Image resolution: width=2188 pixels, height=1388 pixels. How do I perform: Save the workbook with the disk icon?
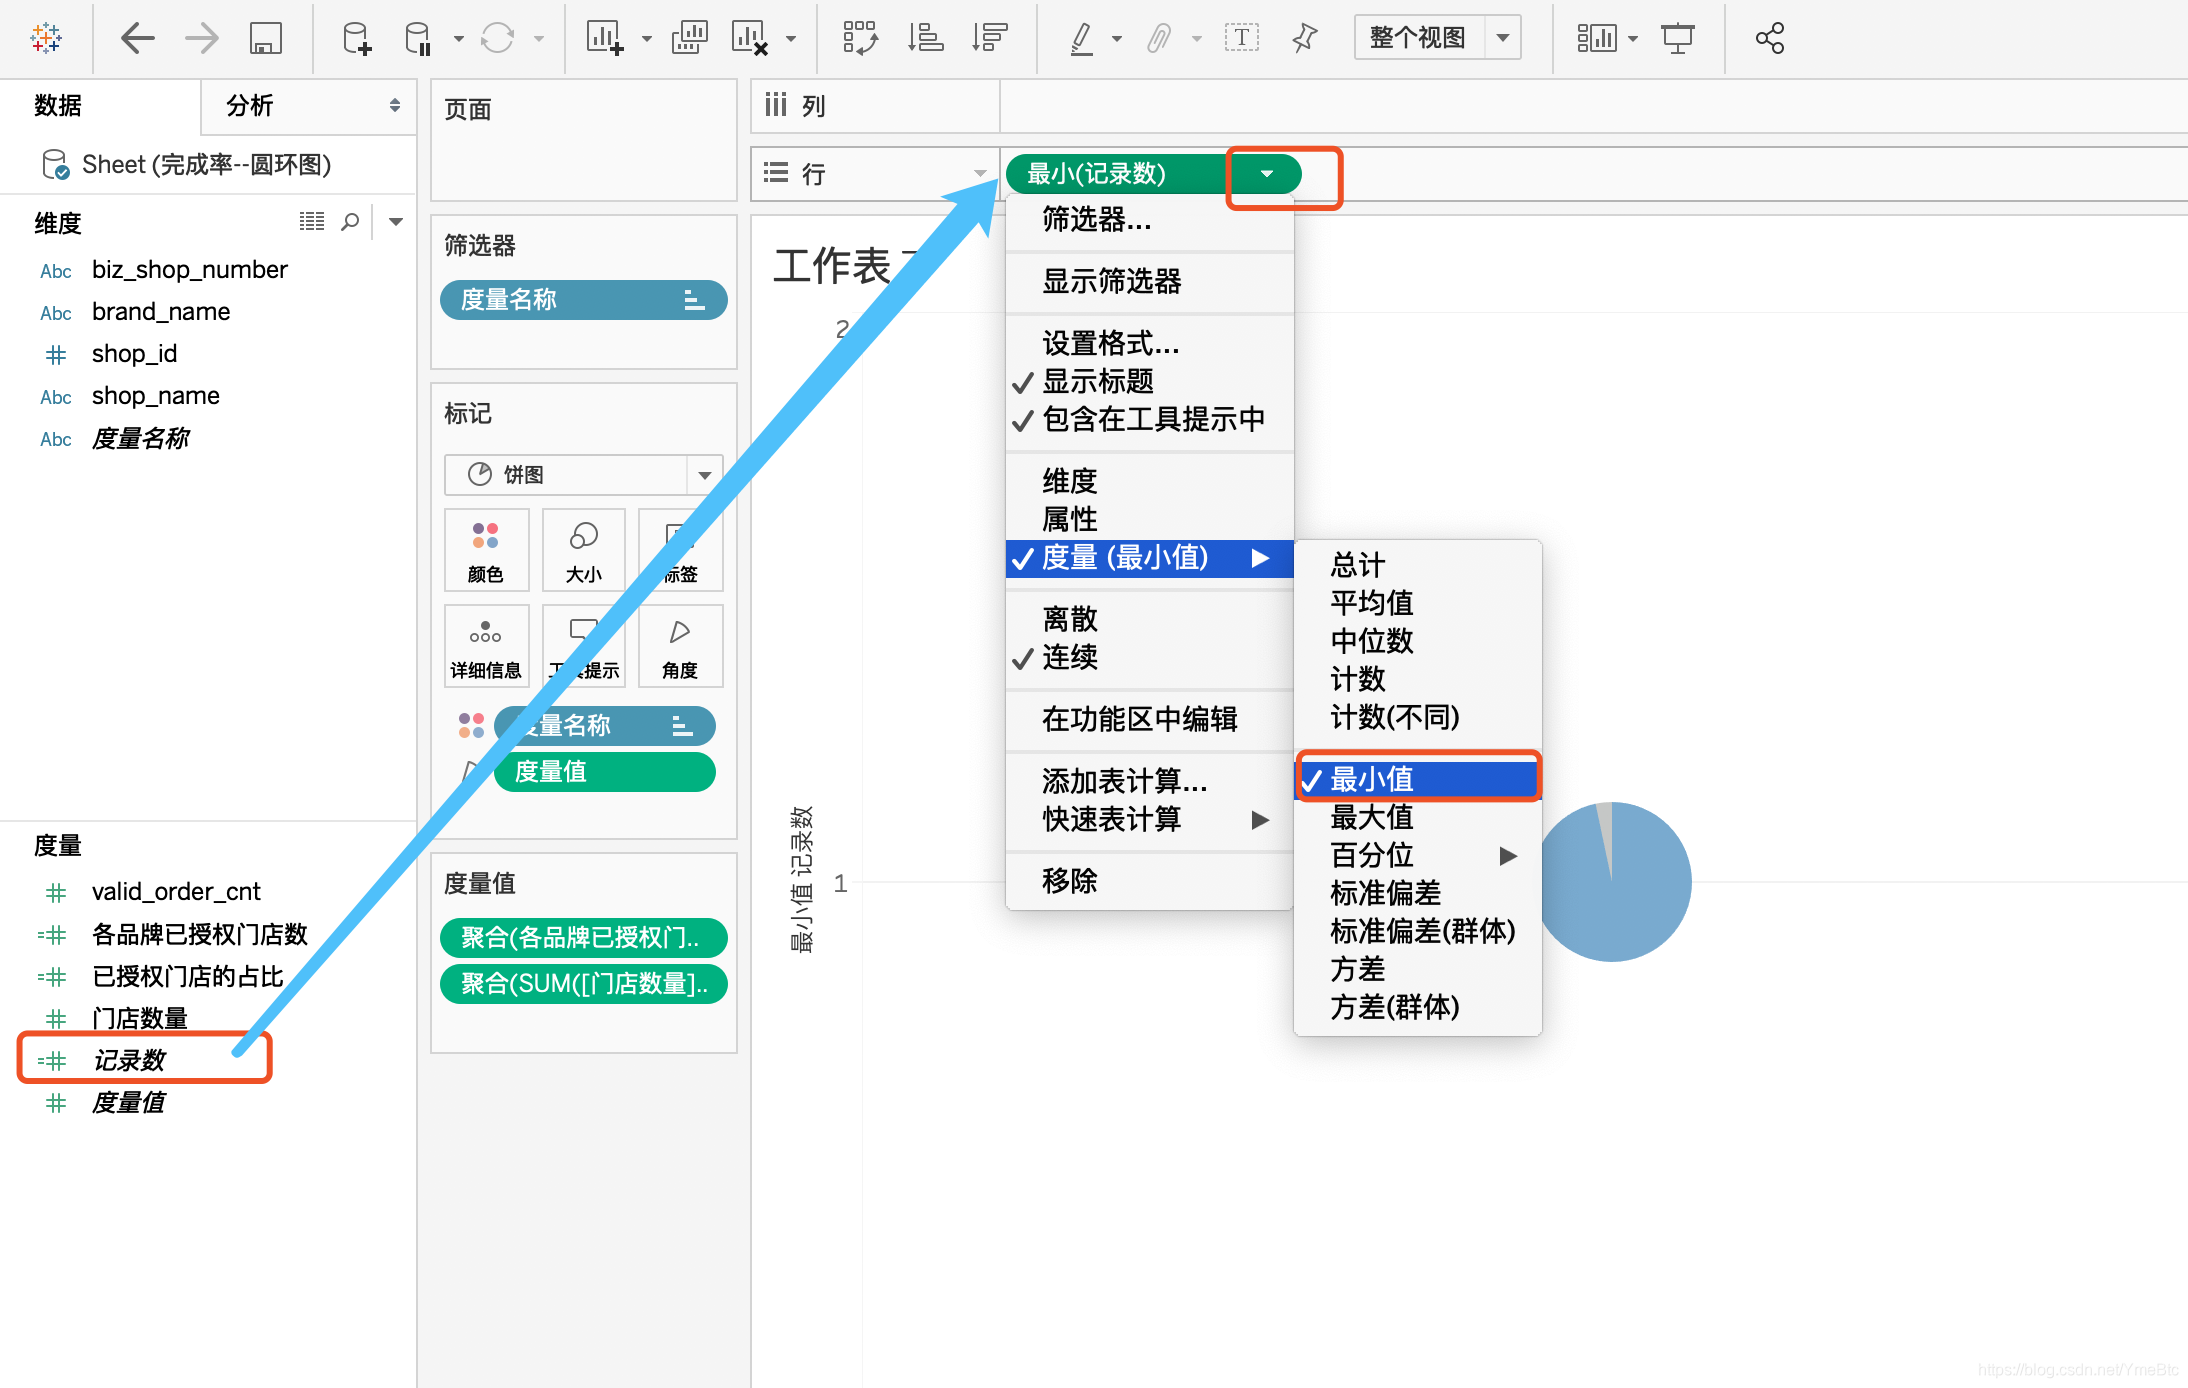(266, 38)
